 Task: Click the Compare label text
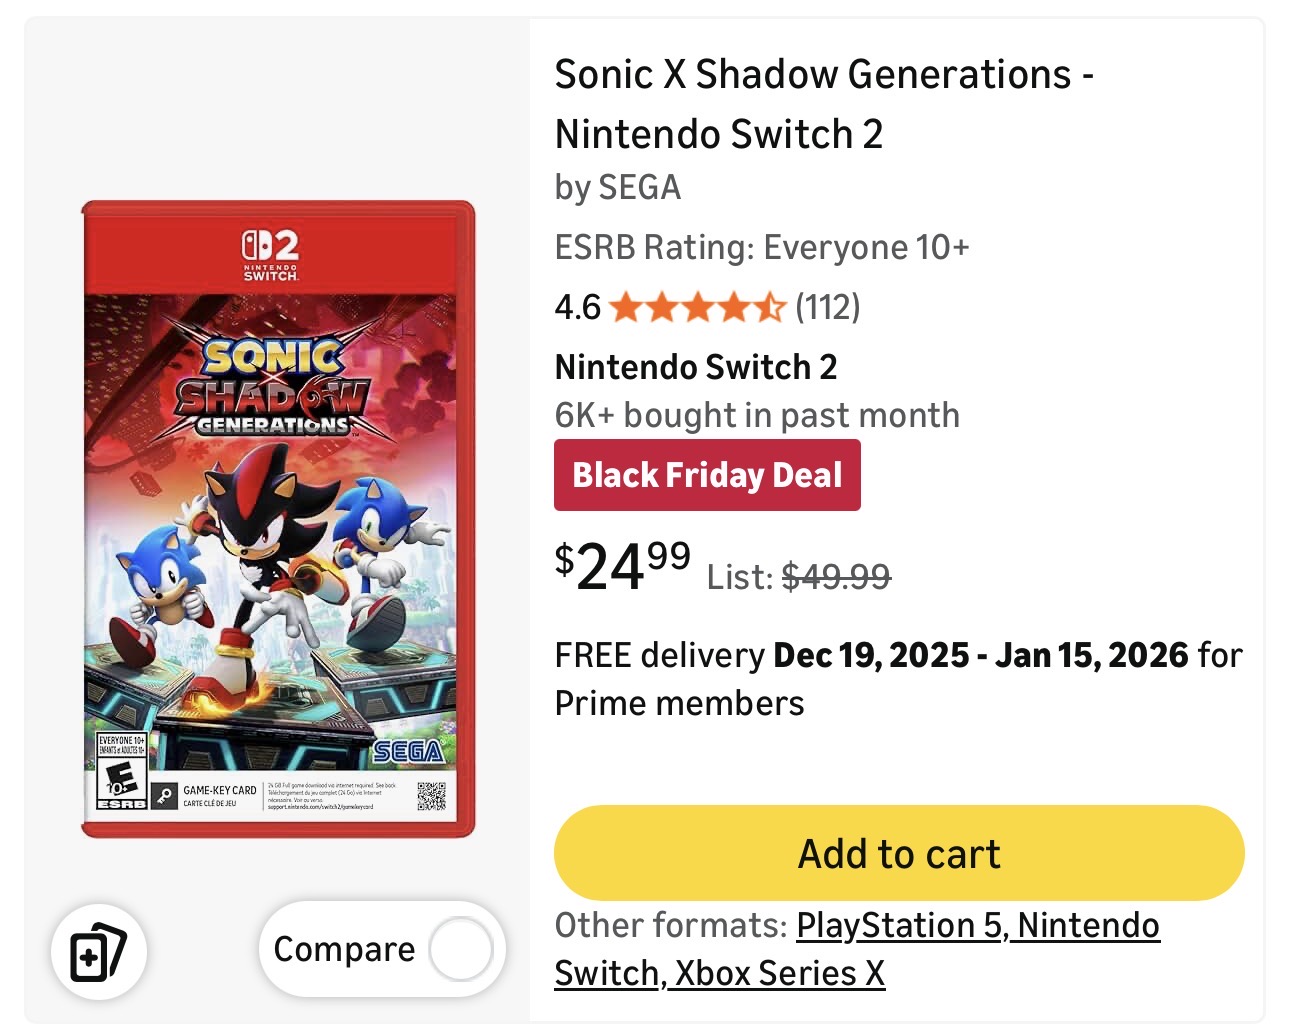pyautogui.click(x=344, y=949)
